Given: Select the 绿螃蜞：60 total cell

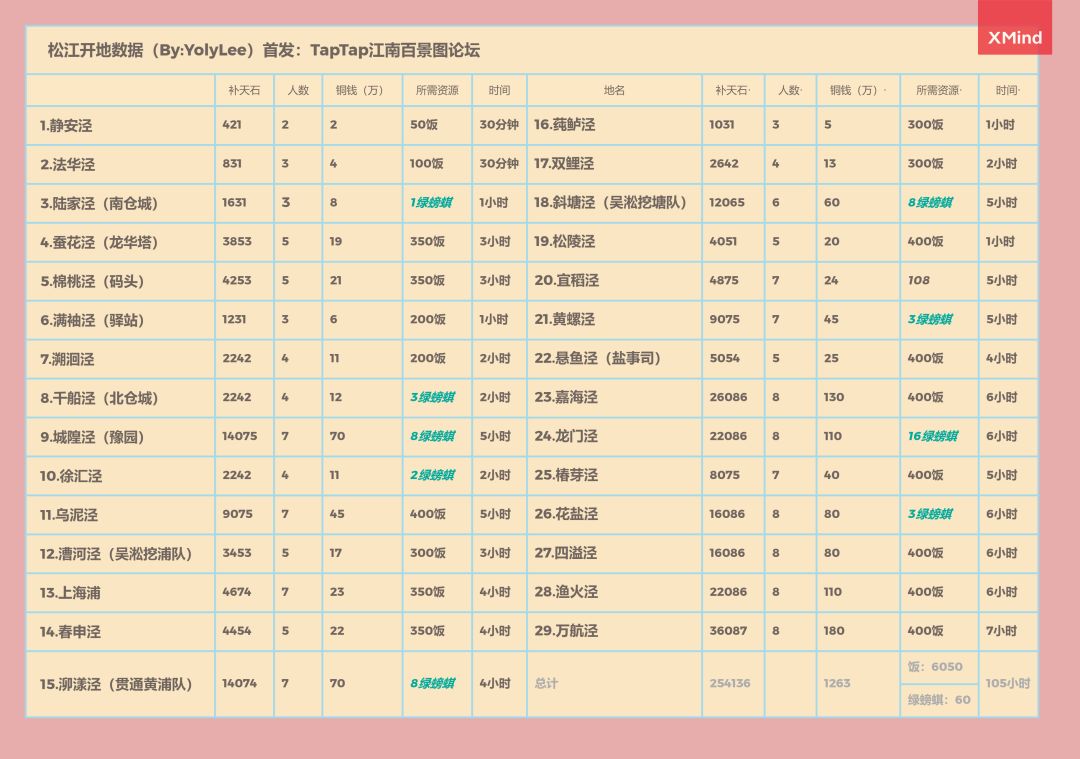Looking at the screenshot, I should tap(939, 700).
